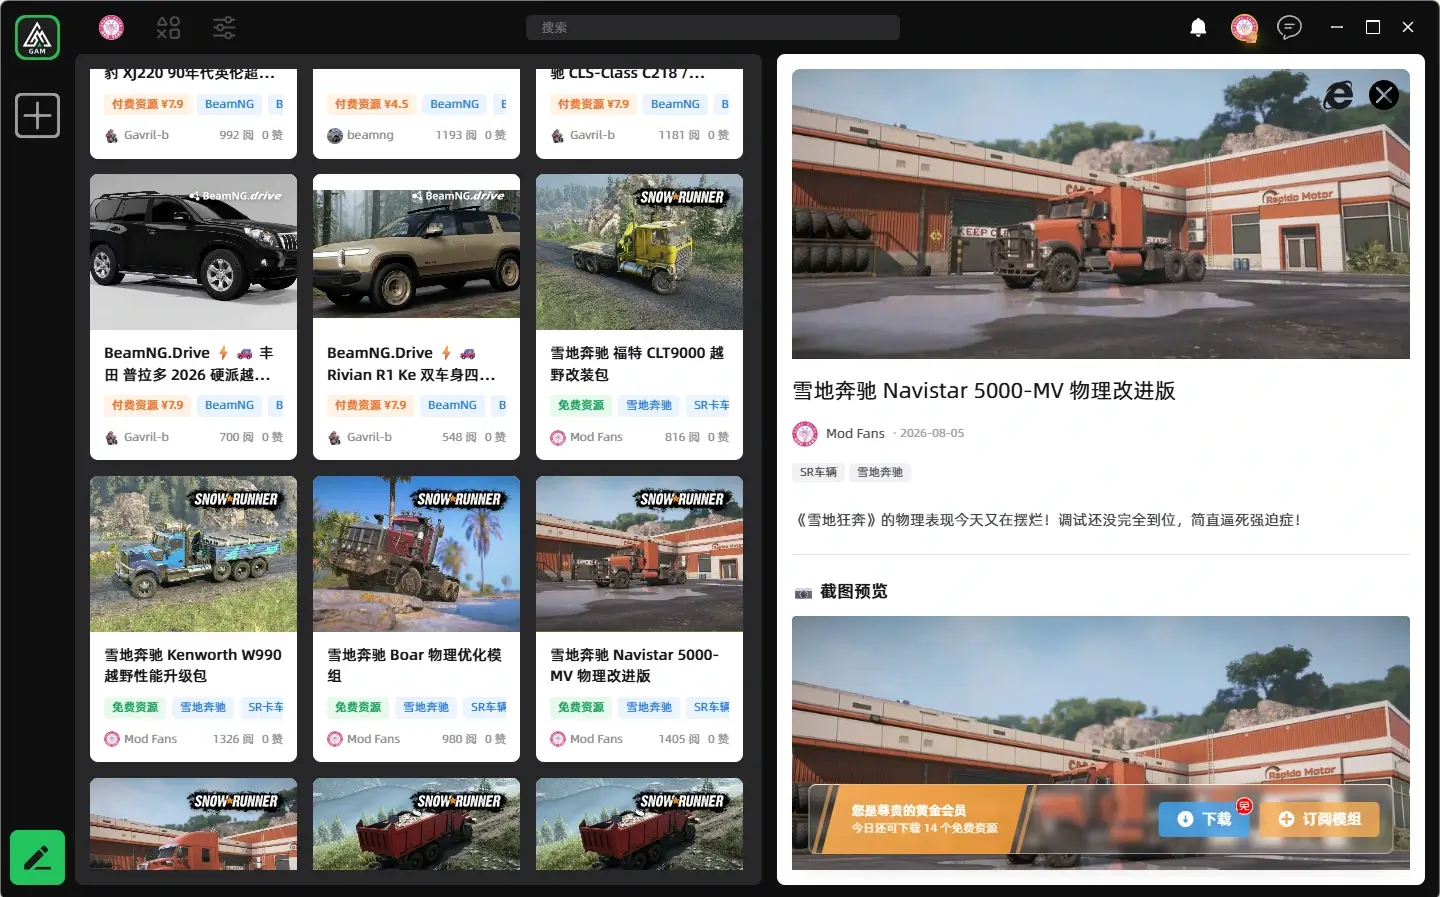Open the notification bell
The height and width of the screenshot is (897, 1440).
tap(1198, 27)
